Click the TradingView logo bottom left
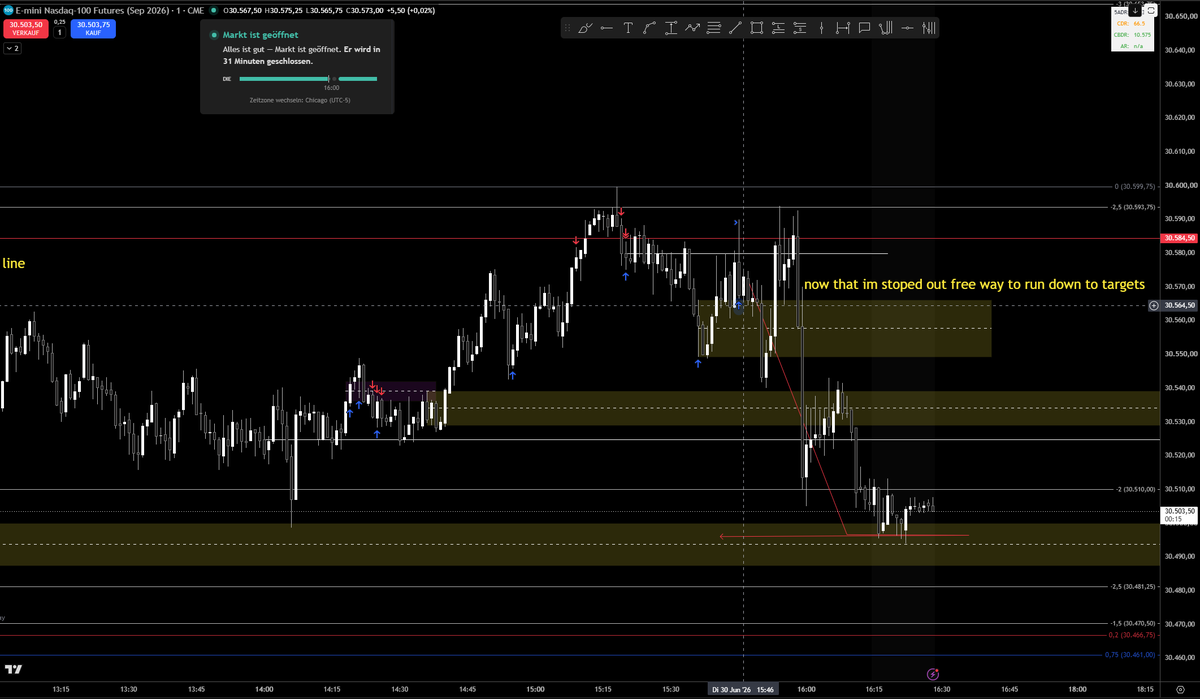The height and width of the screenshot is (699, 1200). 13,668
